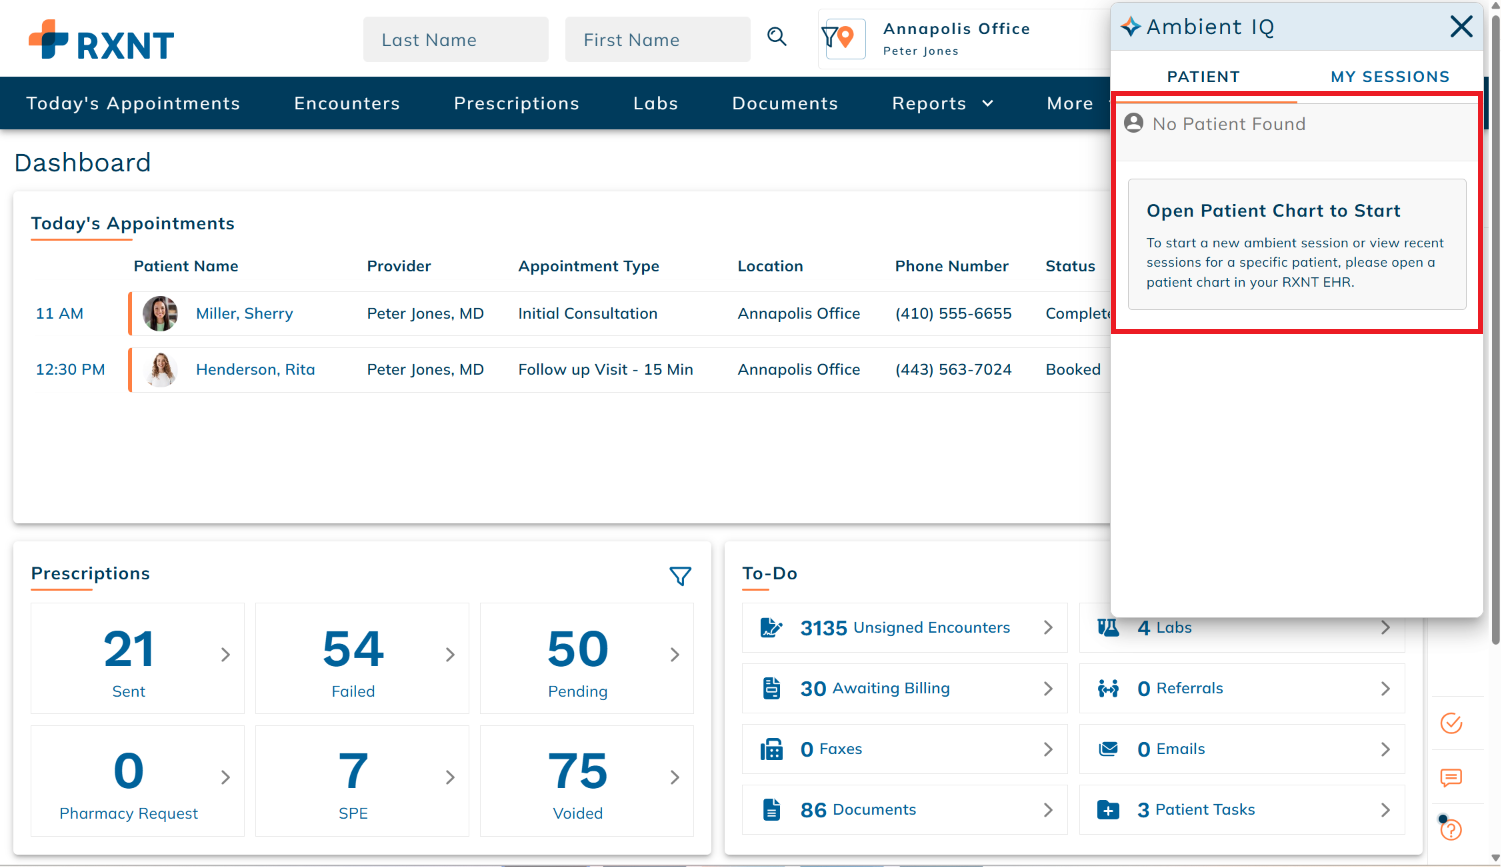Expand the Failed prescriptions arrow
This screenshot has width=1501, height=867.
[450, 655]
